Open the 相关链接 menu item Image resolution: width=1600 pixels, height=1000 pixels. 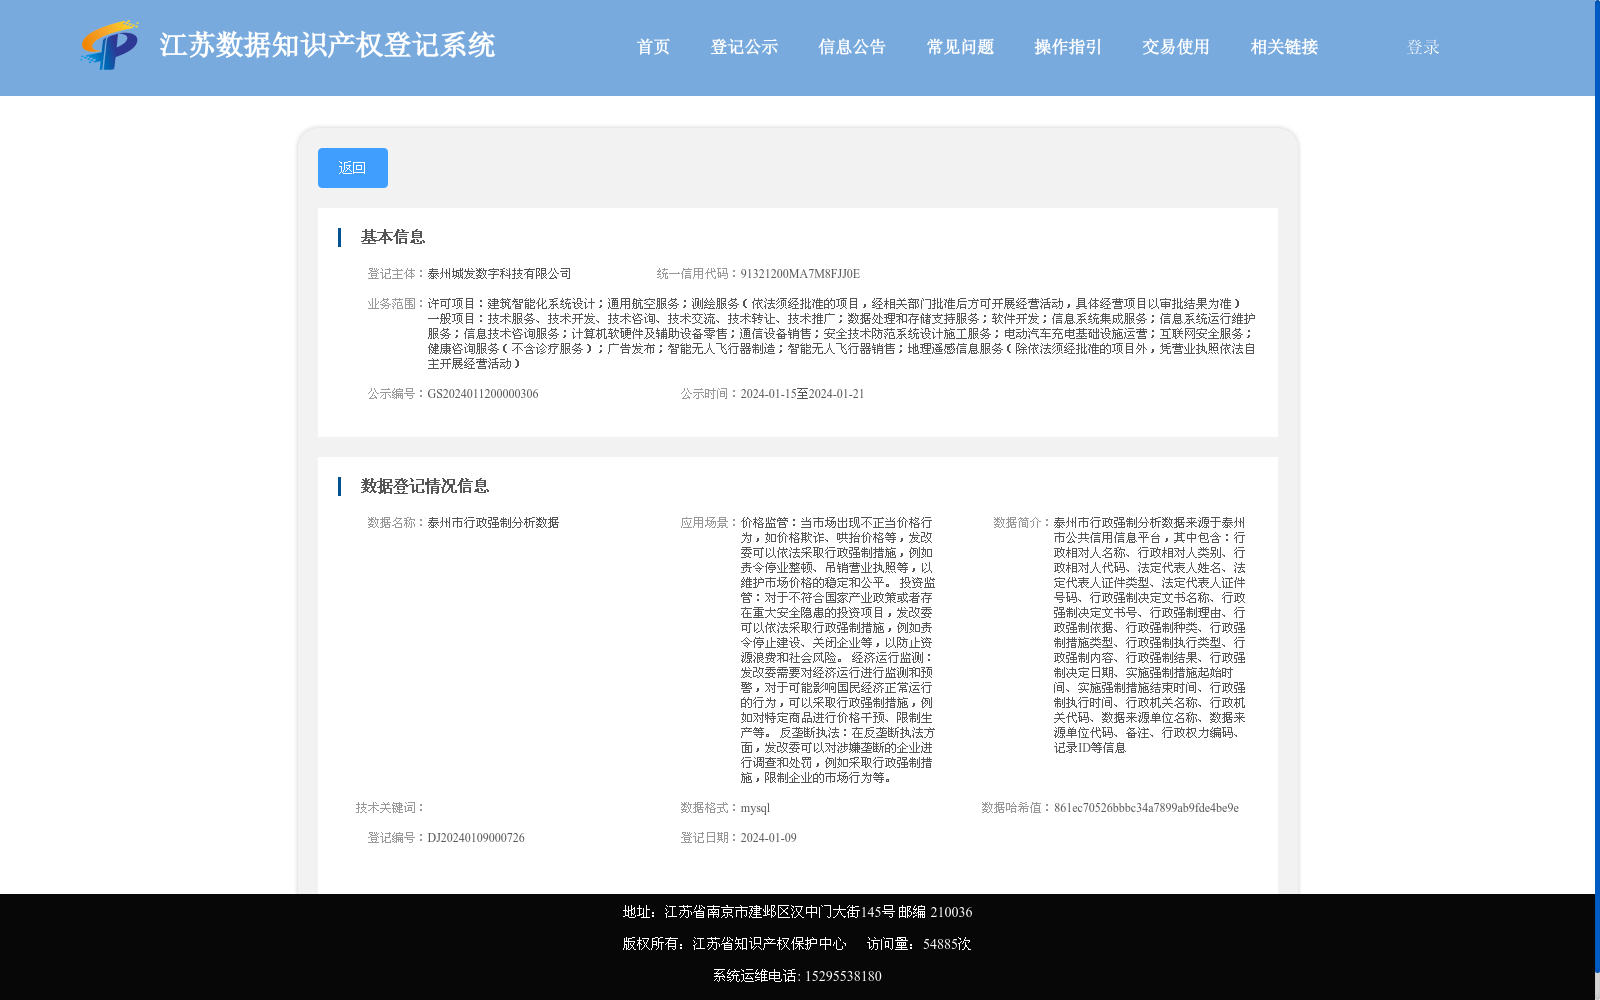click(1284, 47)
